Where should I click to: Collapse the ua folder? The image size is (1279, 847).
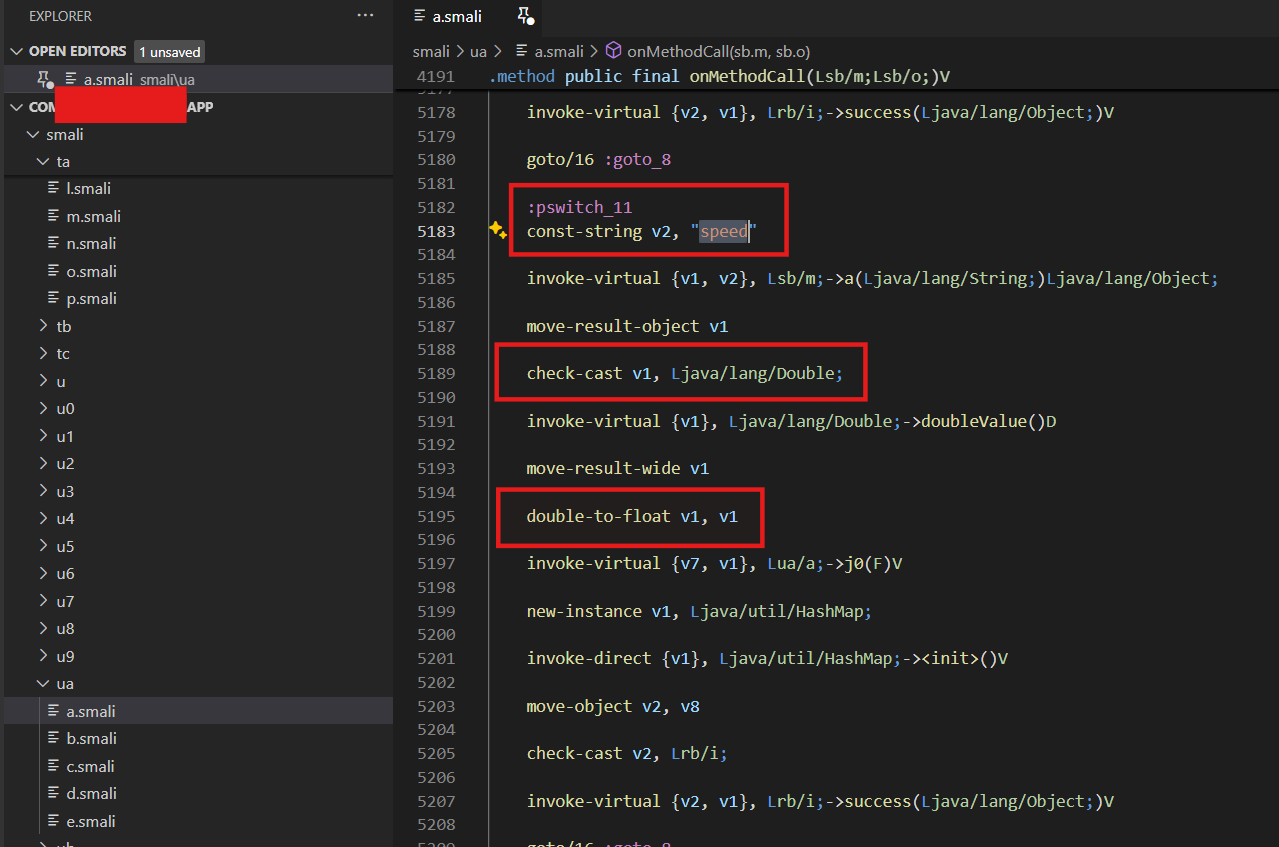[43, 684]
